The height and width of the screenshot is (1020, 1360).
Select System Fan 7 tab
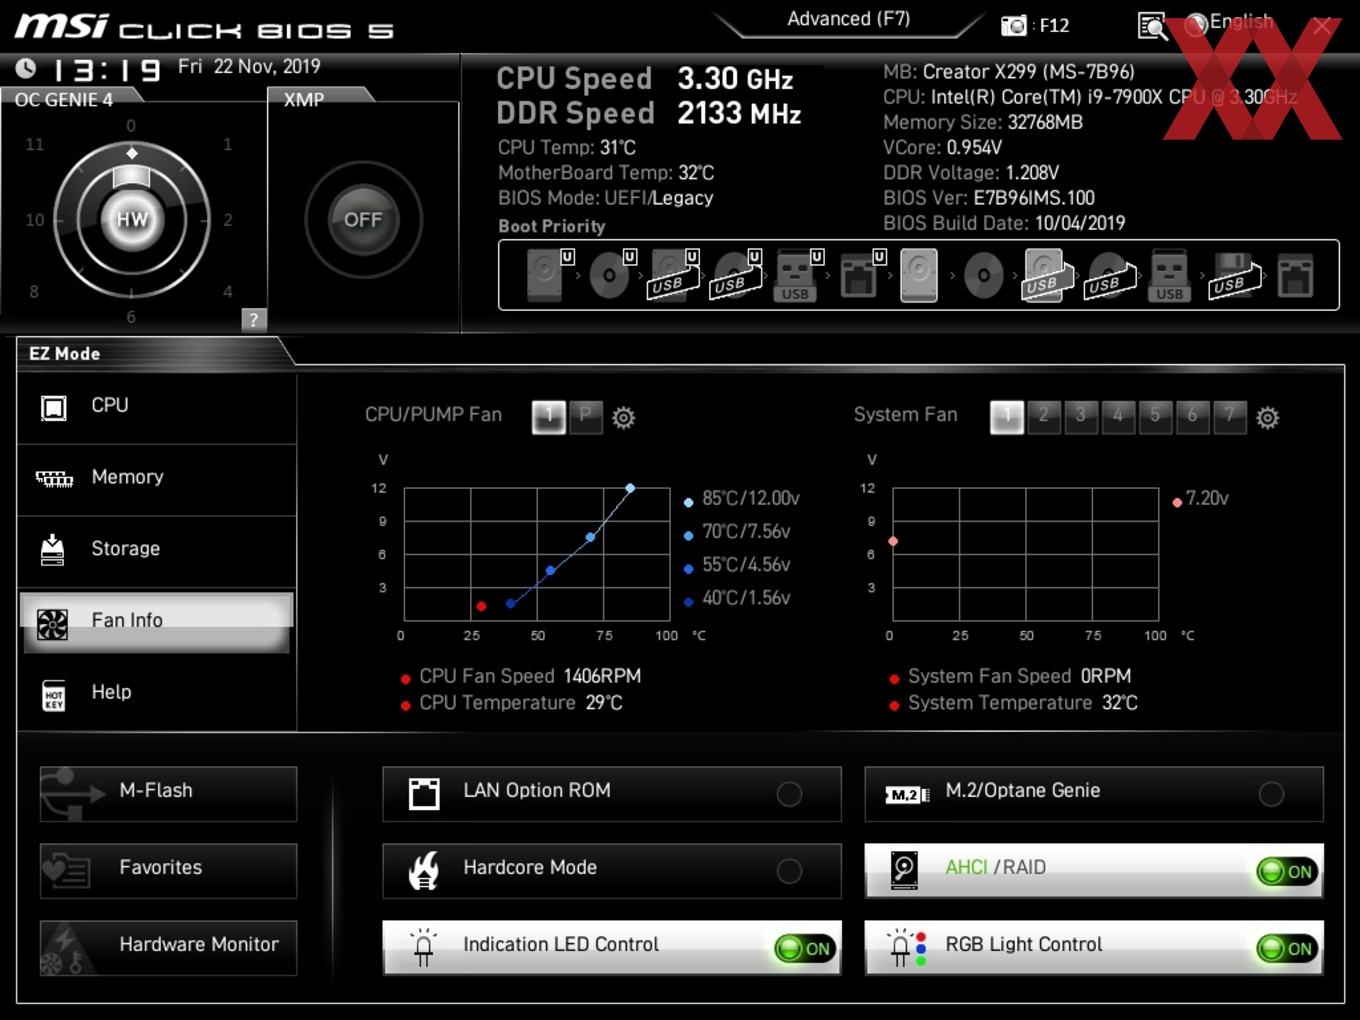coord(1229,417)
